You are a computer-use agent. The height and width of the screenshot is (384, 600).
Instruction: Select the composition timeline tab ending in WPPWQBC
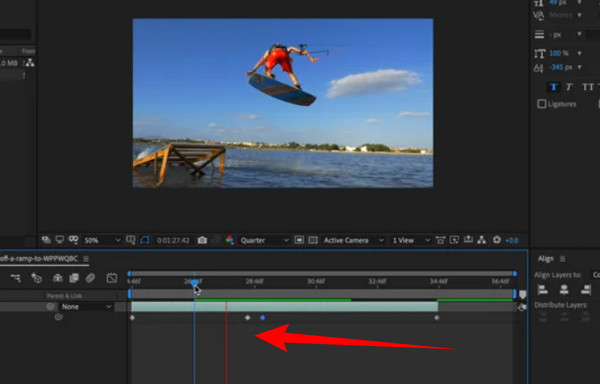[39, 259]
